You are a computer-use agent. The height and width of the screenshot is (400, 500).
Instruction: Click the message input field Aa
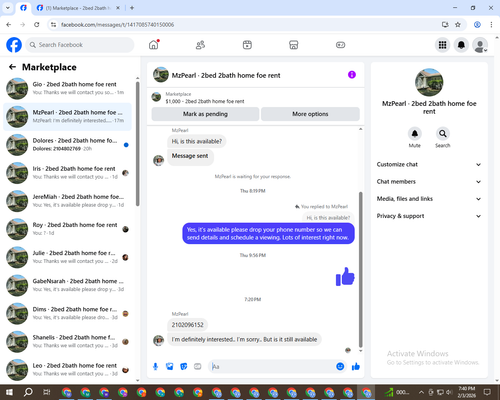point(272,367)
